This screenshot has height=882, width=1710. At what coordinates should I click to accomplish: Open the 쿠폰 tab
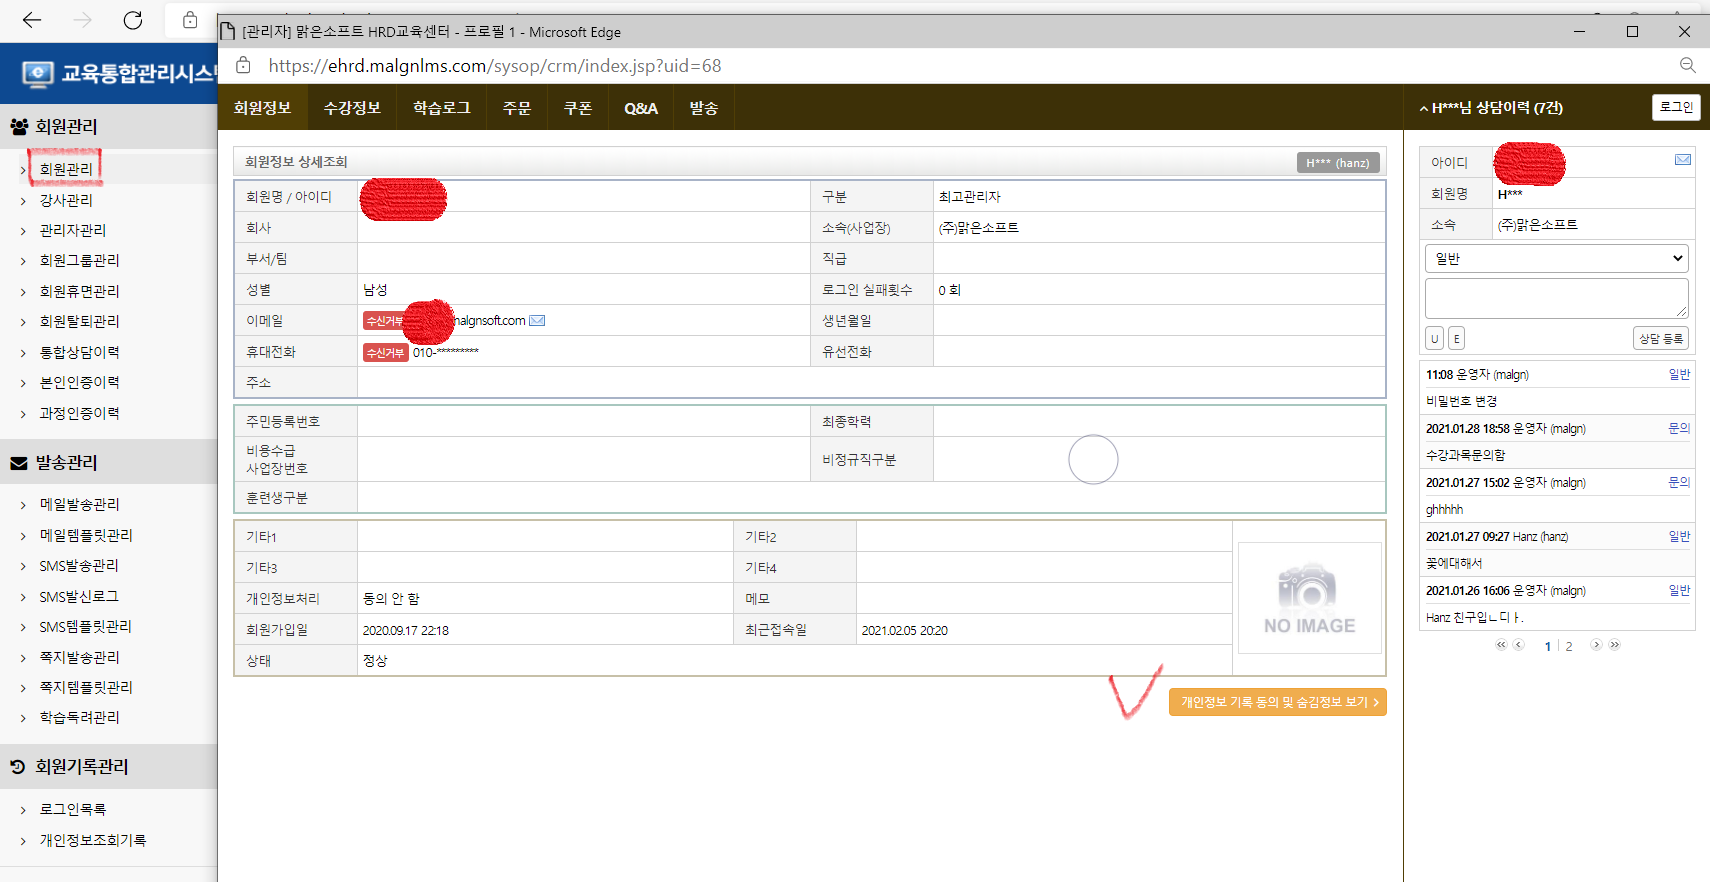coord(578,108)
